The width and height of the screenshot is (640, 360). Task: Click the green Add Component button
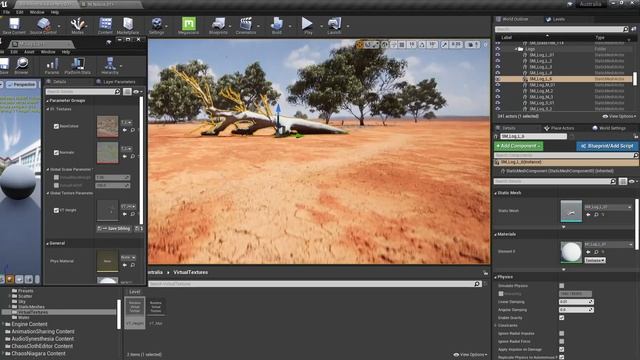[518, 146]
